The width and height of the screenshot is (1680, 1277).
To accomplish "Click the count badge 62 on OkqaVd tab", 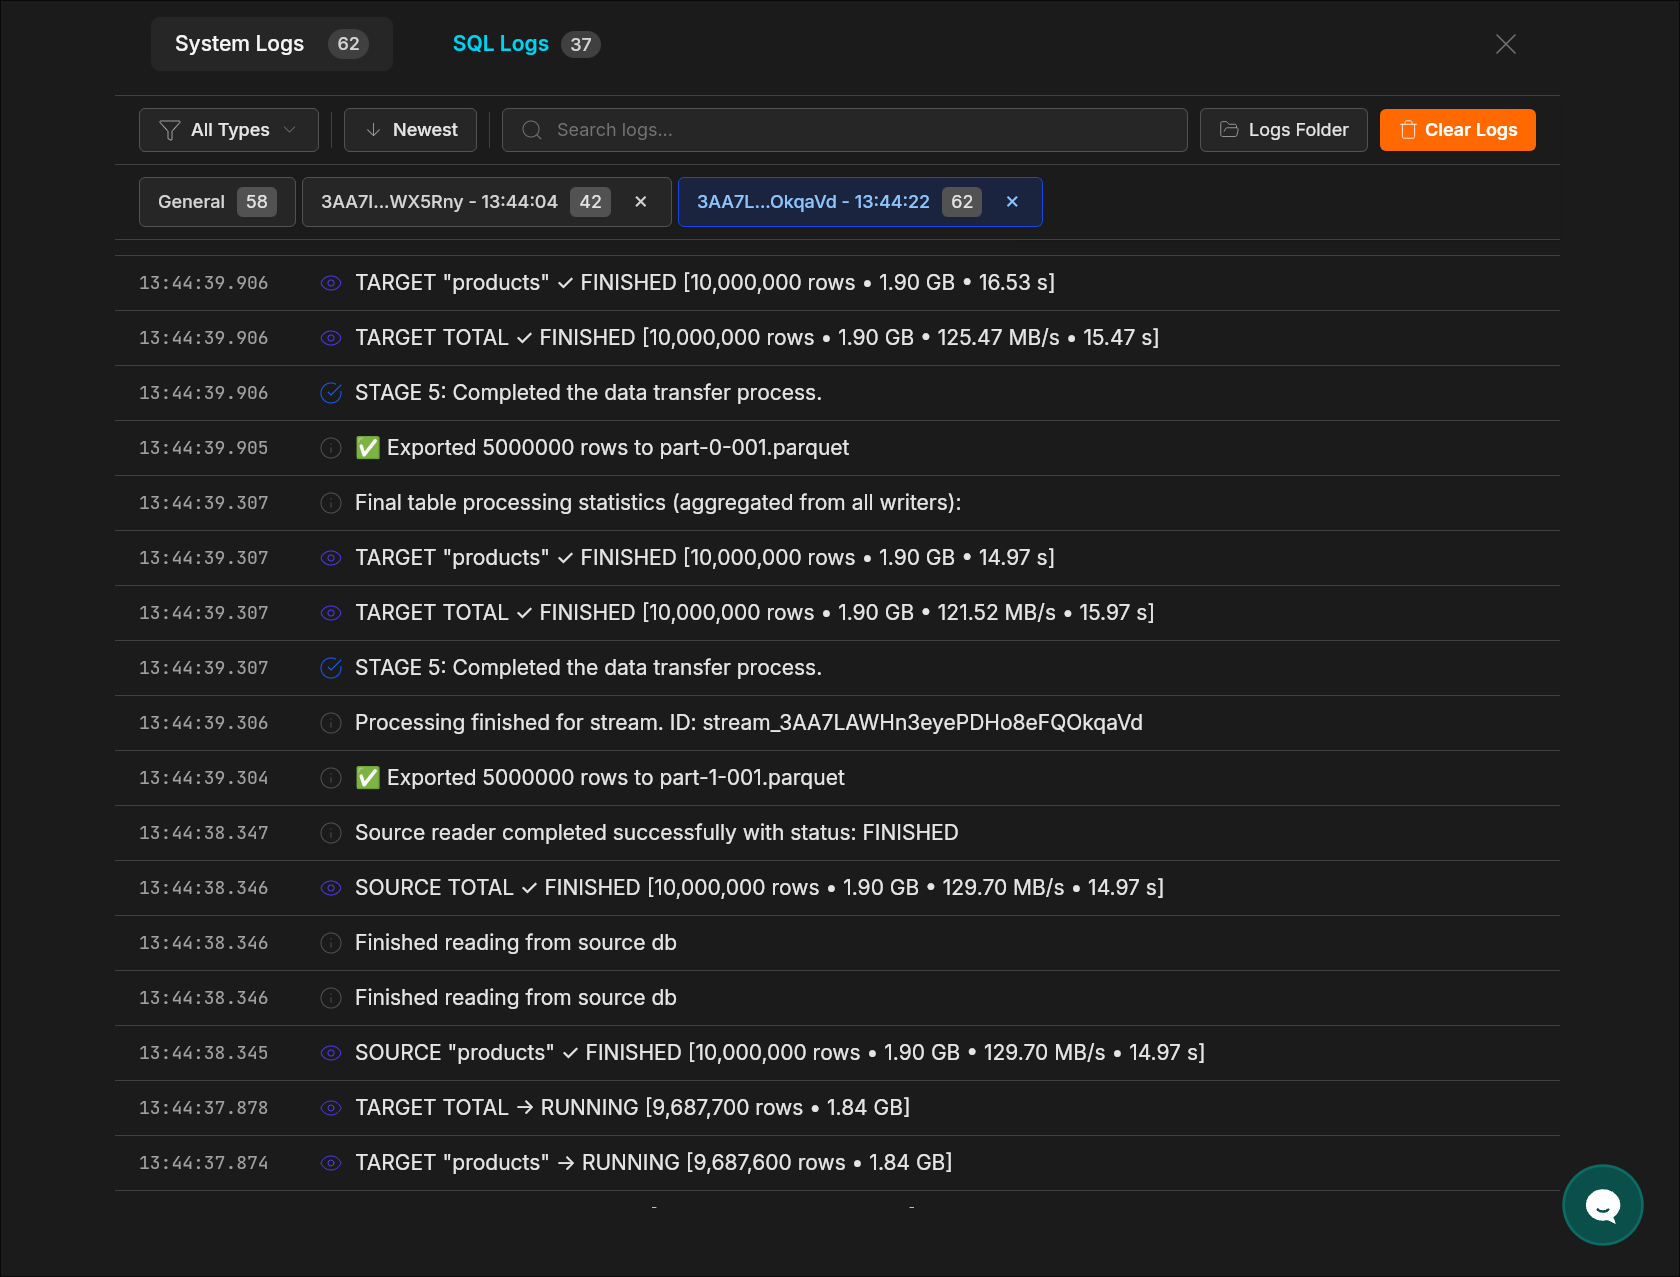I will 962,202.
